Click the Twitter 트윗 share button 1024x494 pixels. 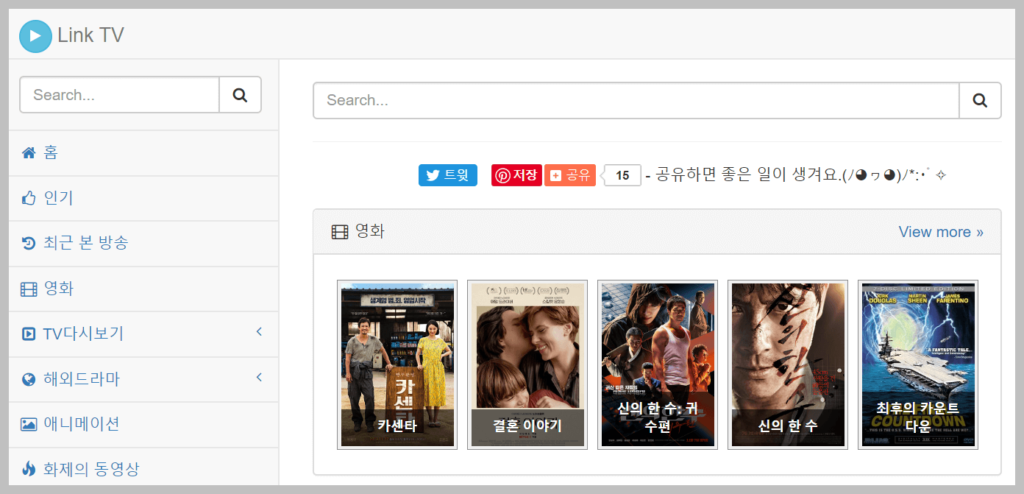pyautogui.click(x=448, y=175)
